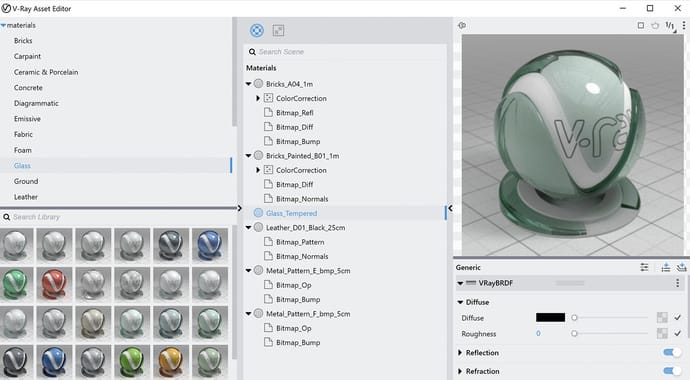Collapse the Bricks_A04_1m tree node
This screenshot has height=380, width=690.
(x=249, y=84)
